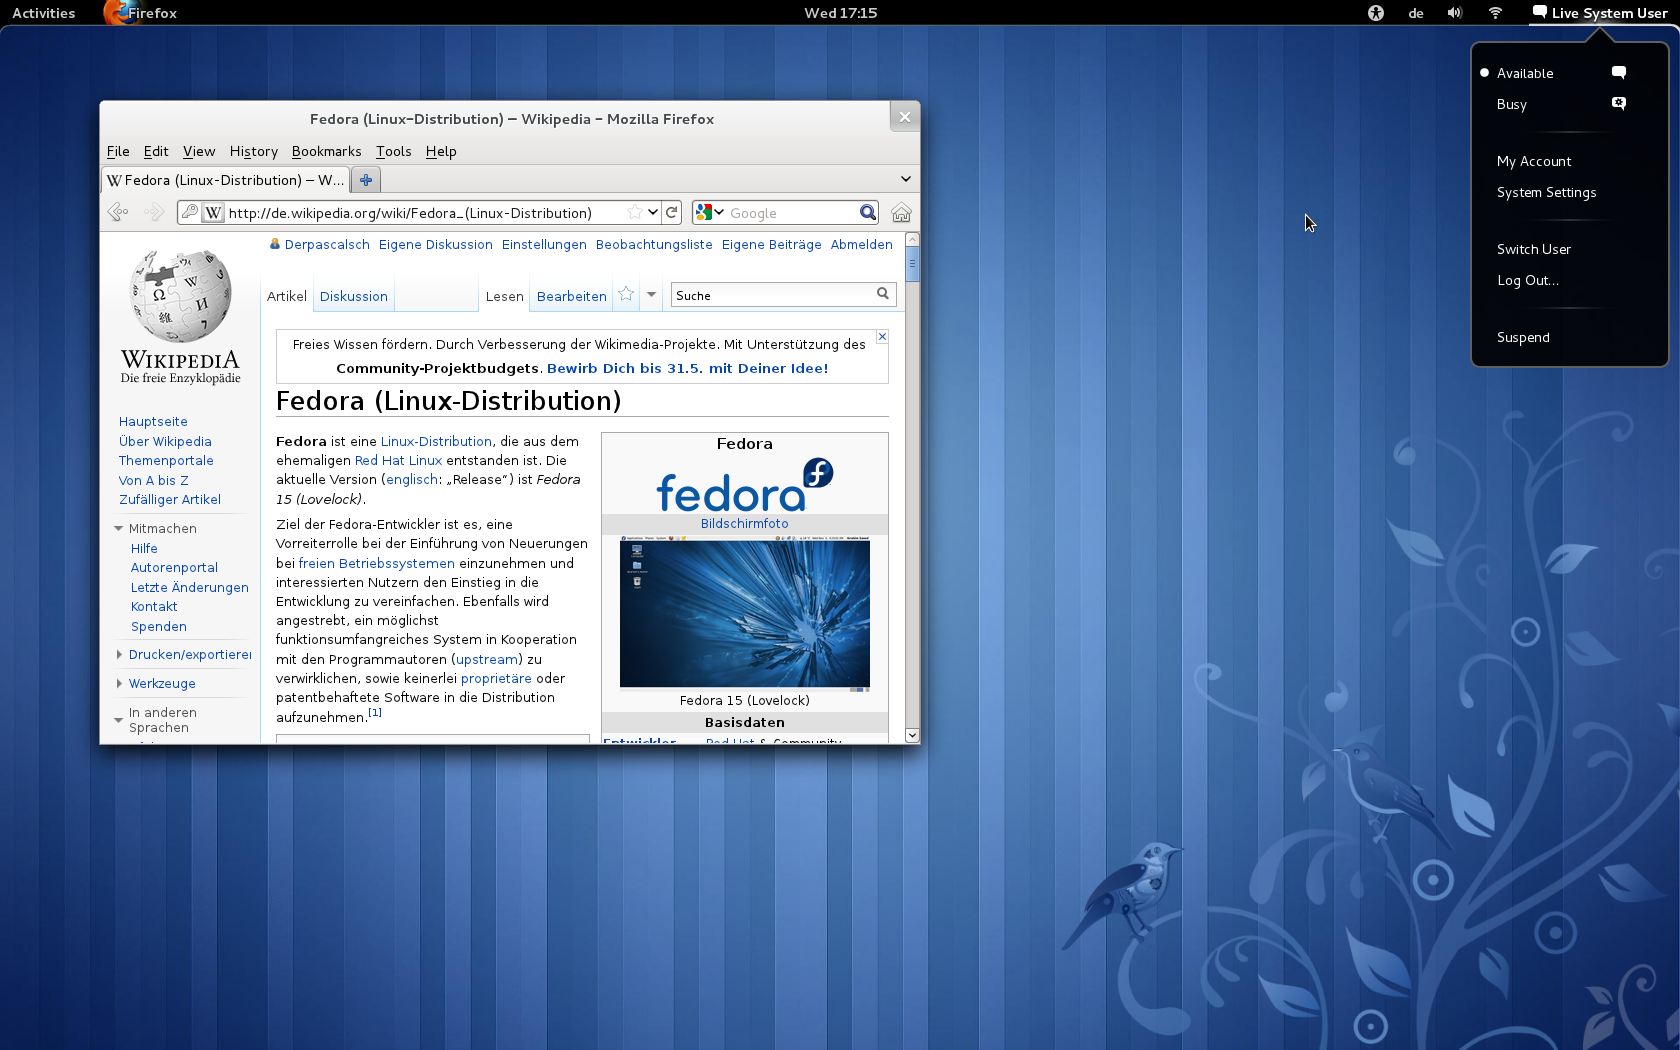Switch to the Diskussion tab
The width and height of the screenshot is (1680, 1050).
tap(353, 296)
